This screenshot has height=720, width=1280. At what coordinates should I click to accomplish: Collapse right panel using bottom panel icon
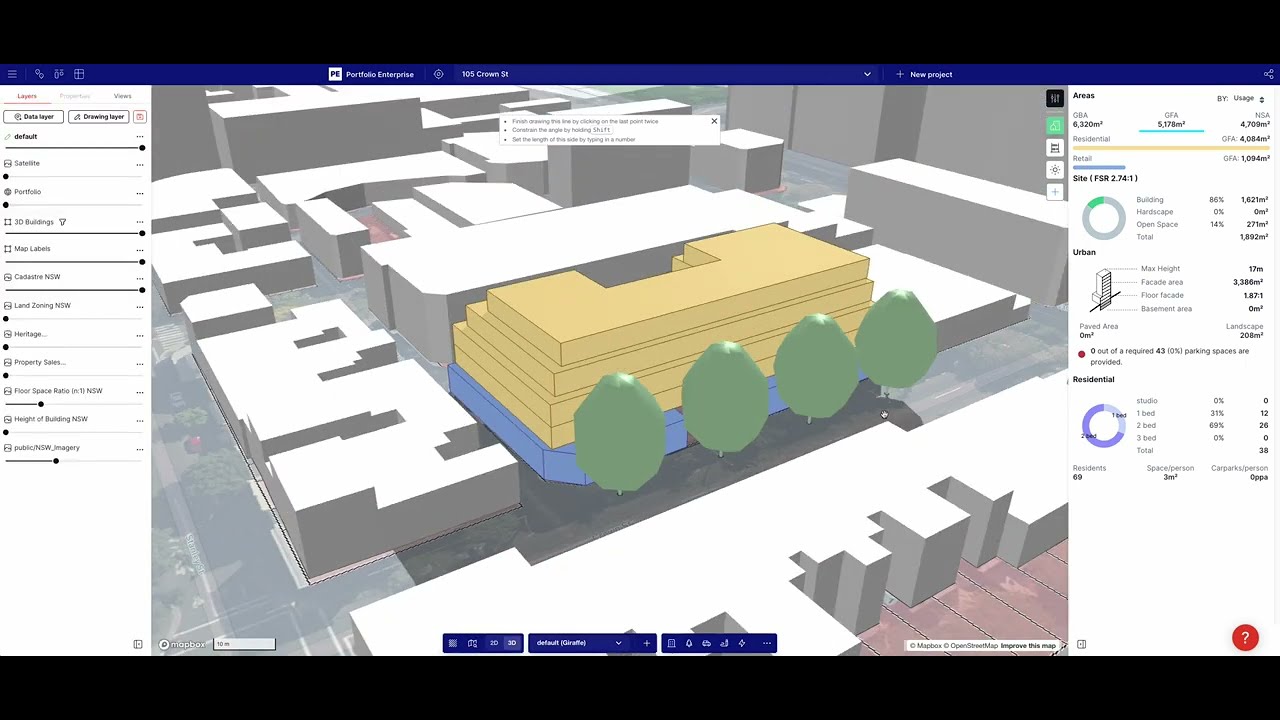[x=1081, y=644]
